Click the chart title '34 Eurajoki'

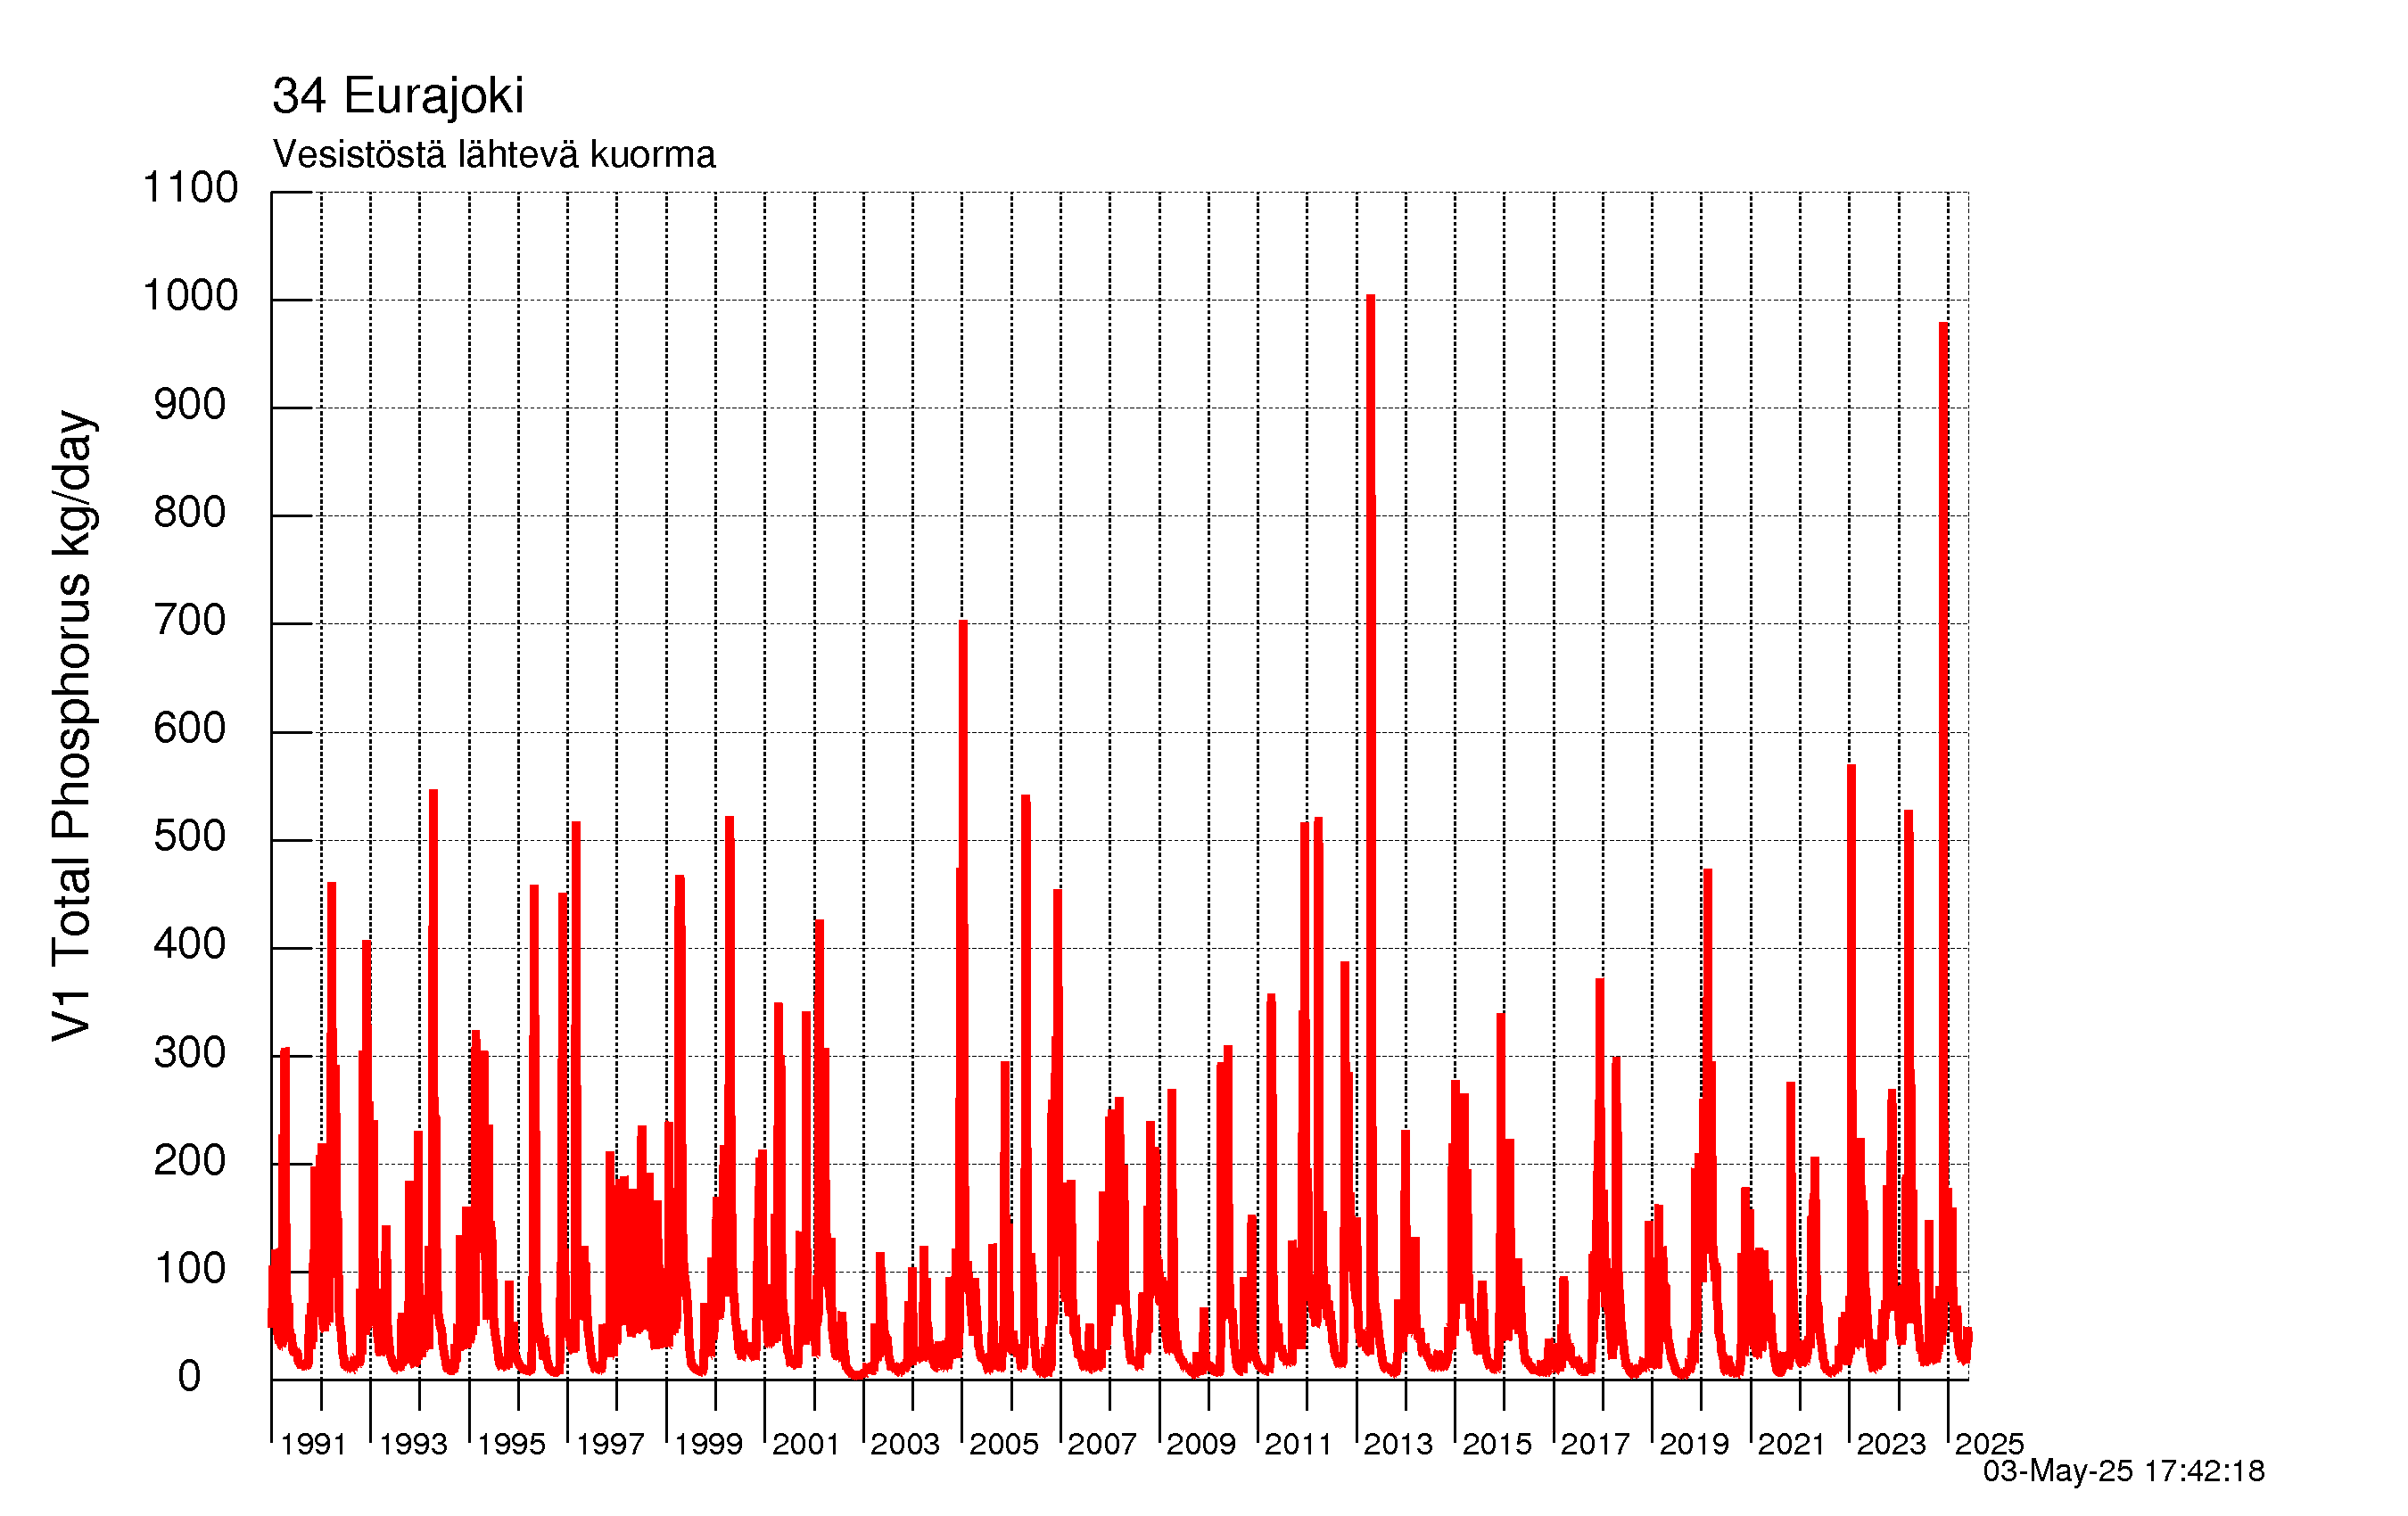pos(398,96)
